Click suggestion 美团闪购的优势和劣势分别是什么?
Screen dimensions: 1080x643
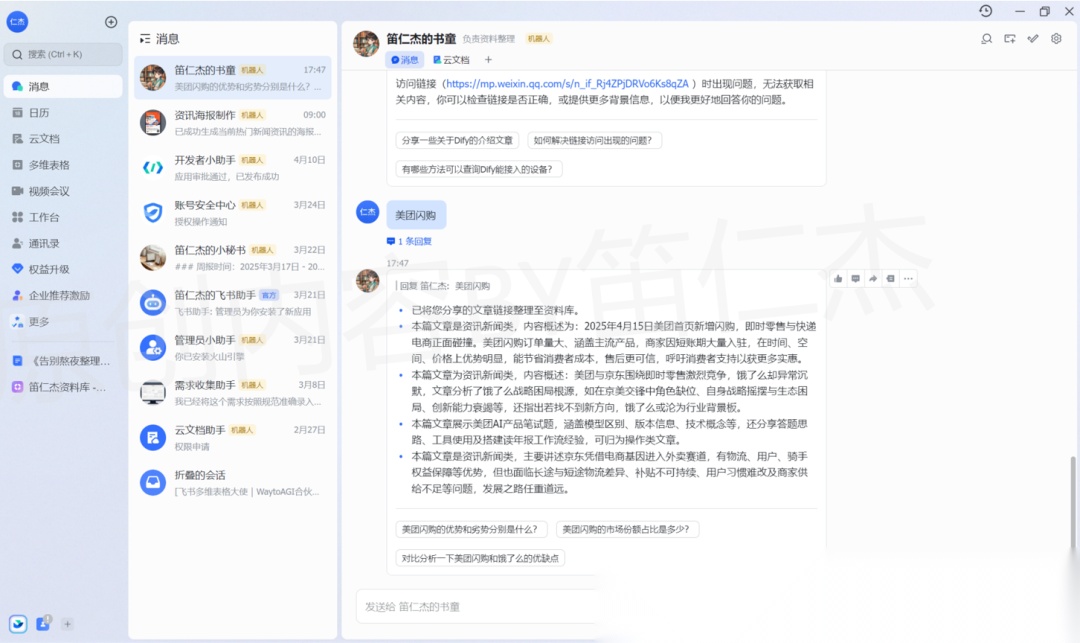(x=471, y=529)
